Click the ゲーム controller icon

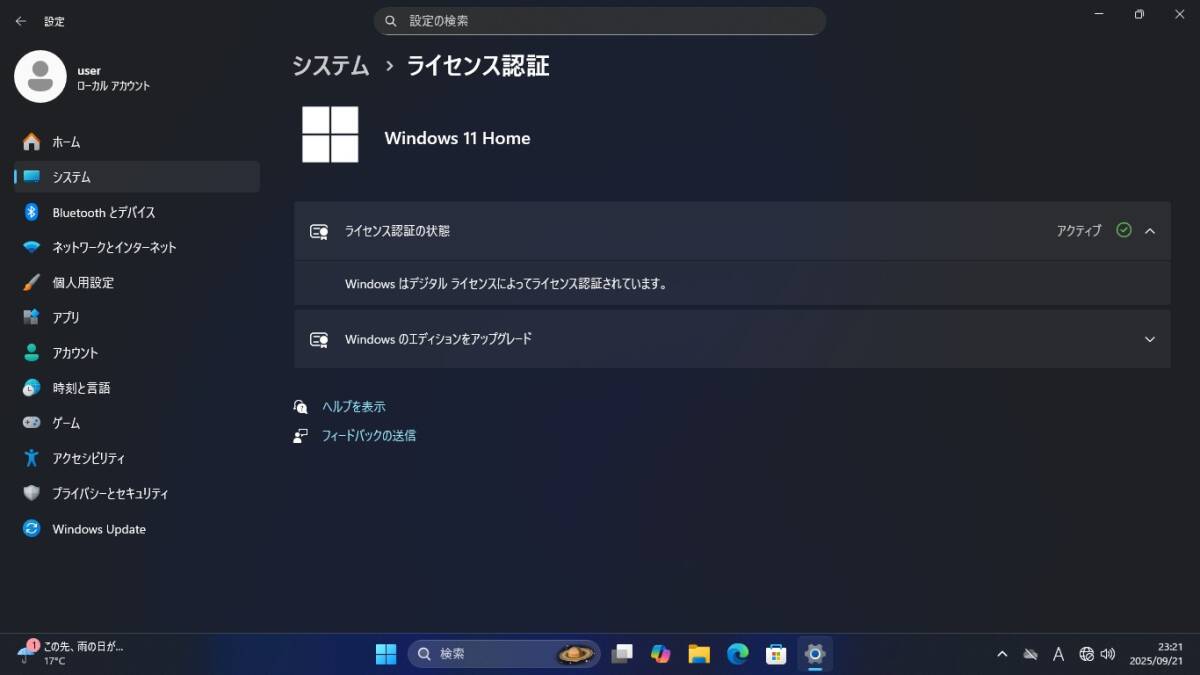[32, 423]
